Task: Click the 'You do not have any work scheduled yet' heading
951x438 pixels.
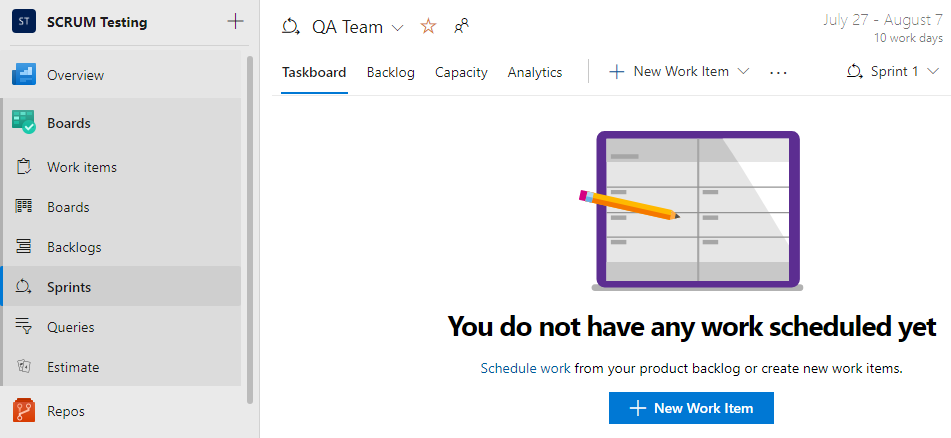Action: 692,326
